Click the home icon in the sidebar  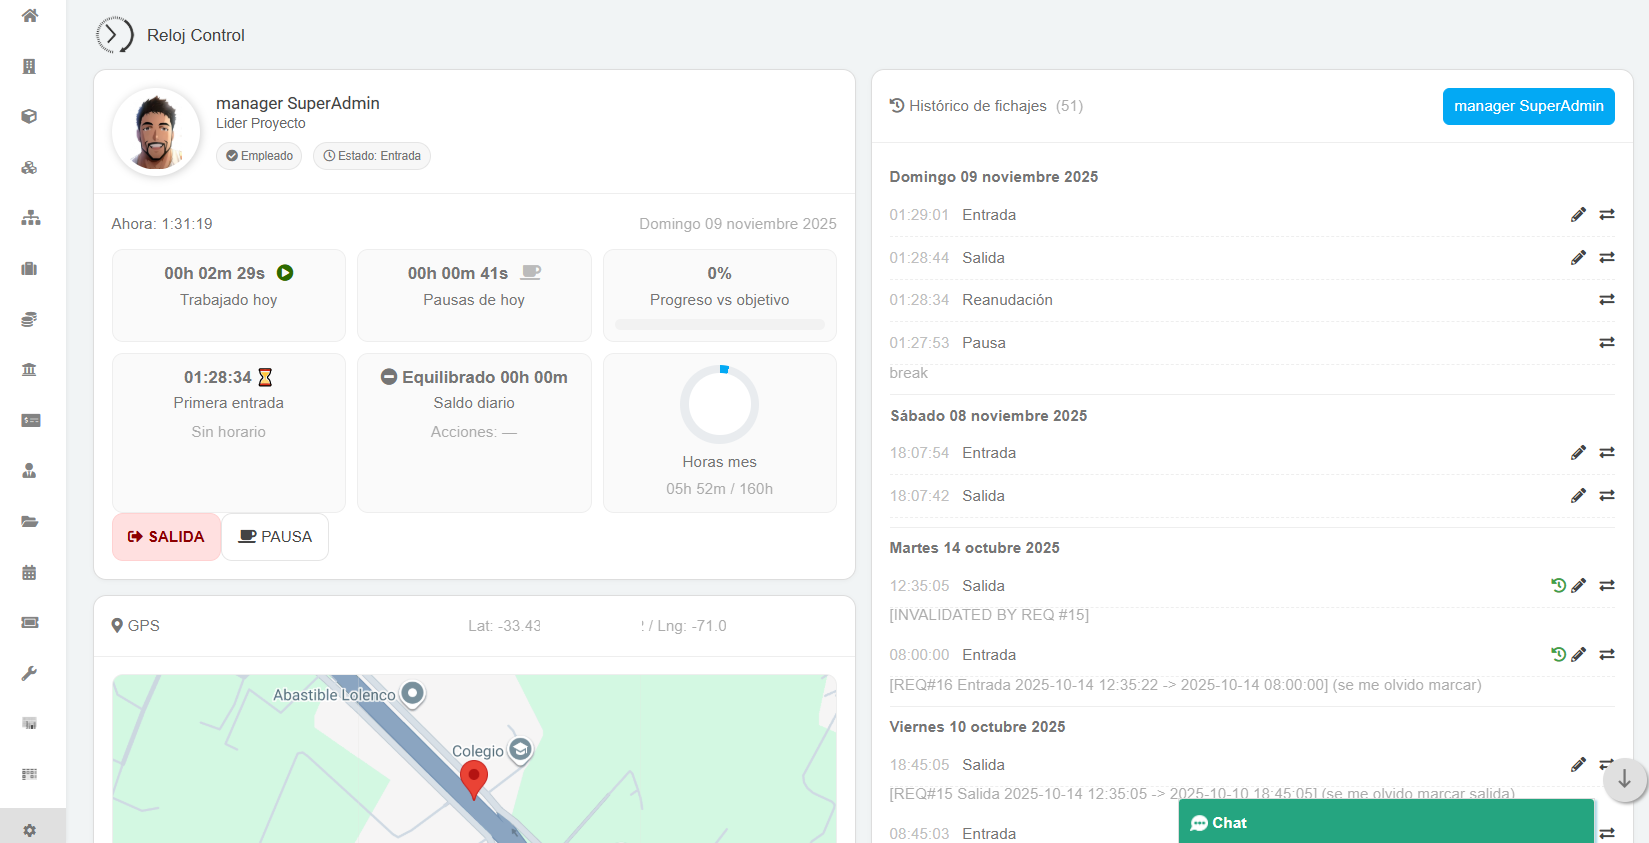coord(30,15)
